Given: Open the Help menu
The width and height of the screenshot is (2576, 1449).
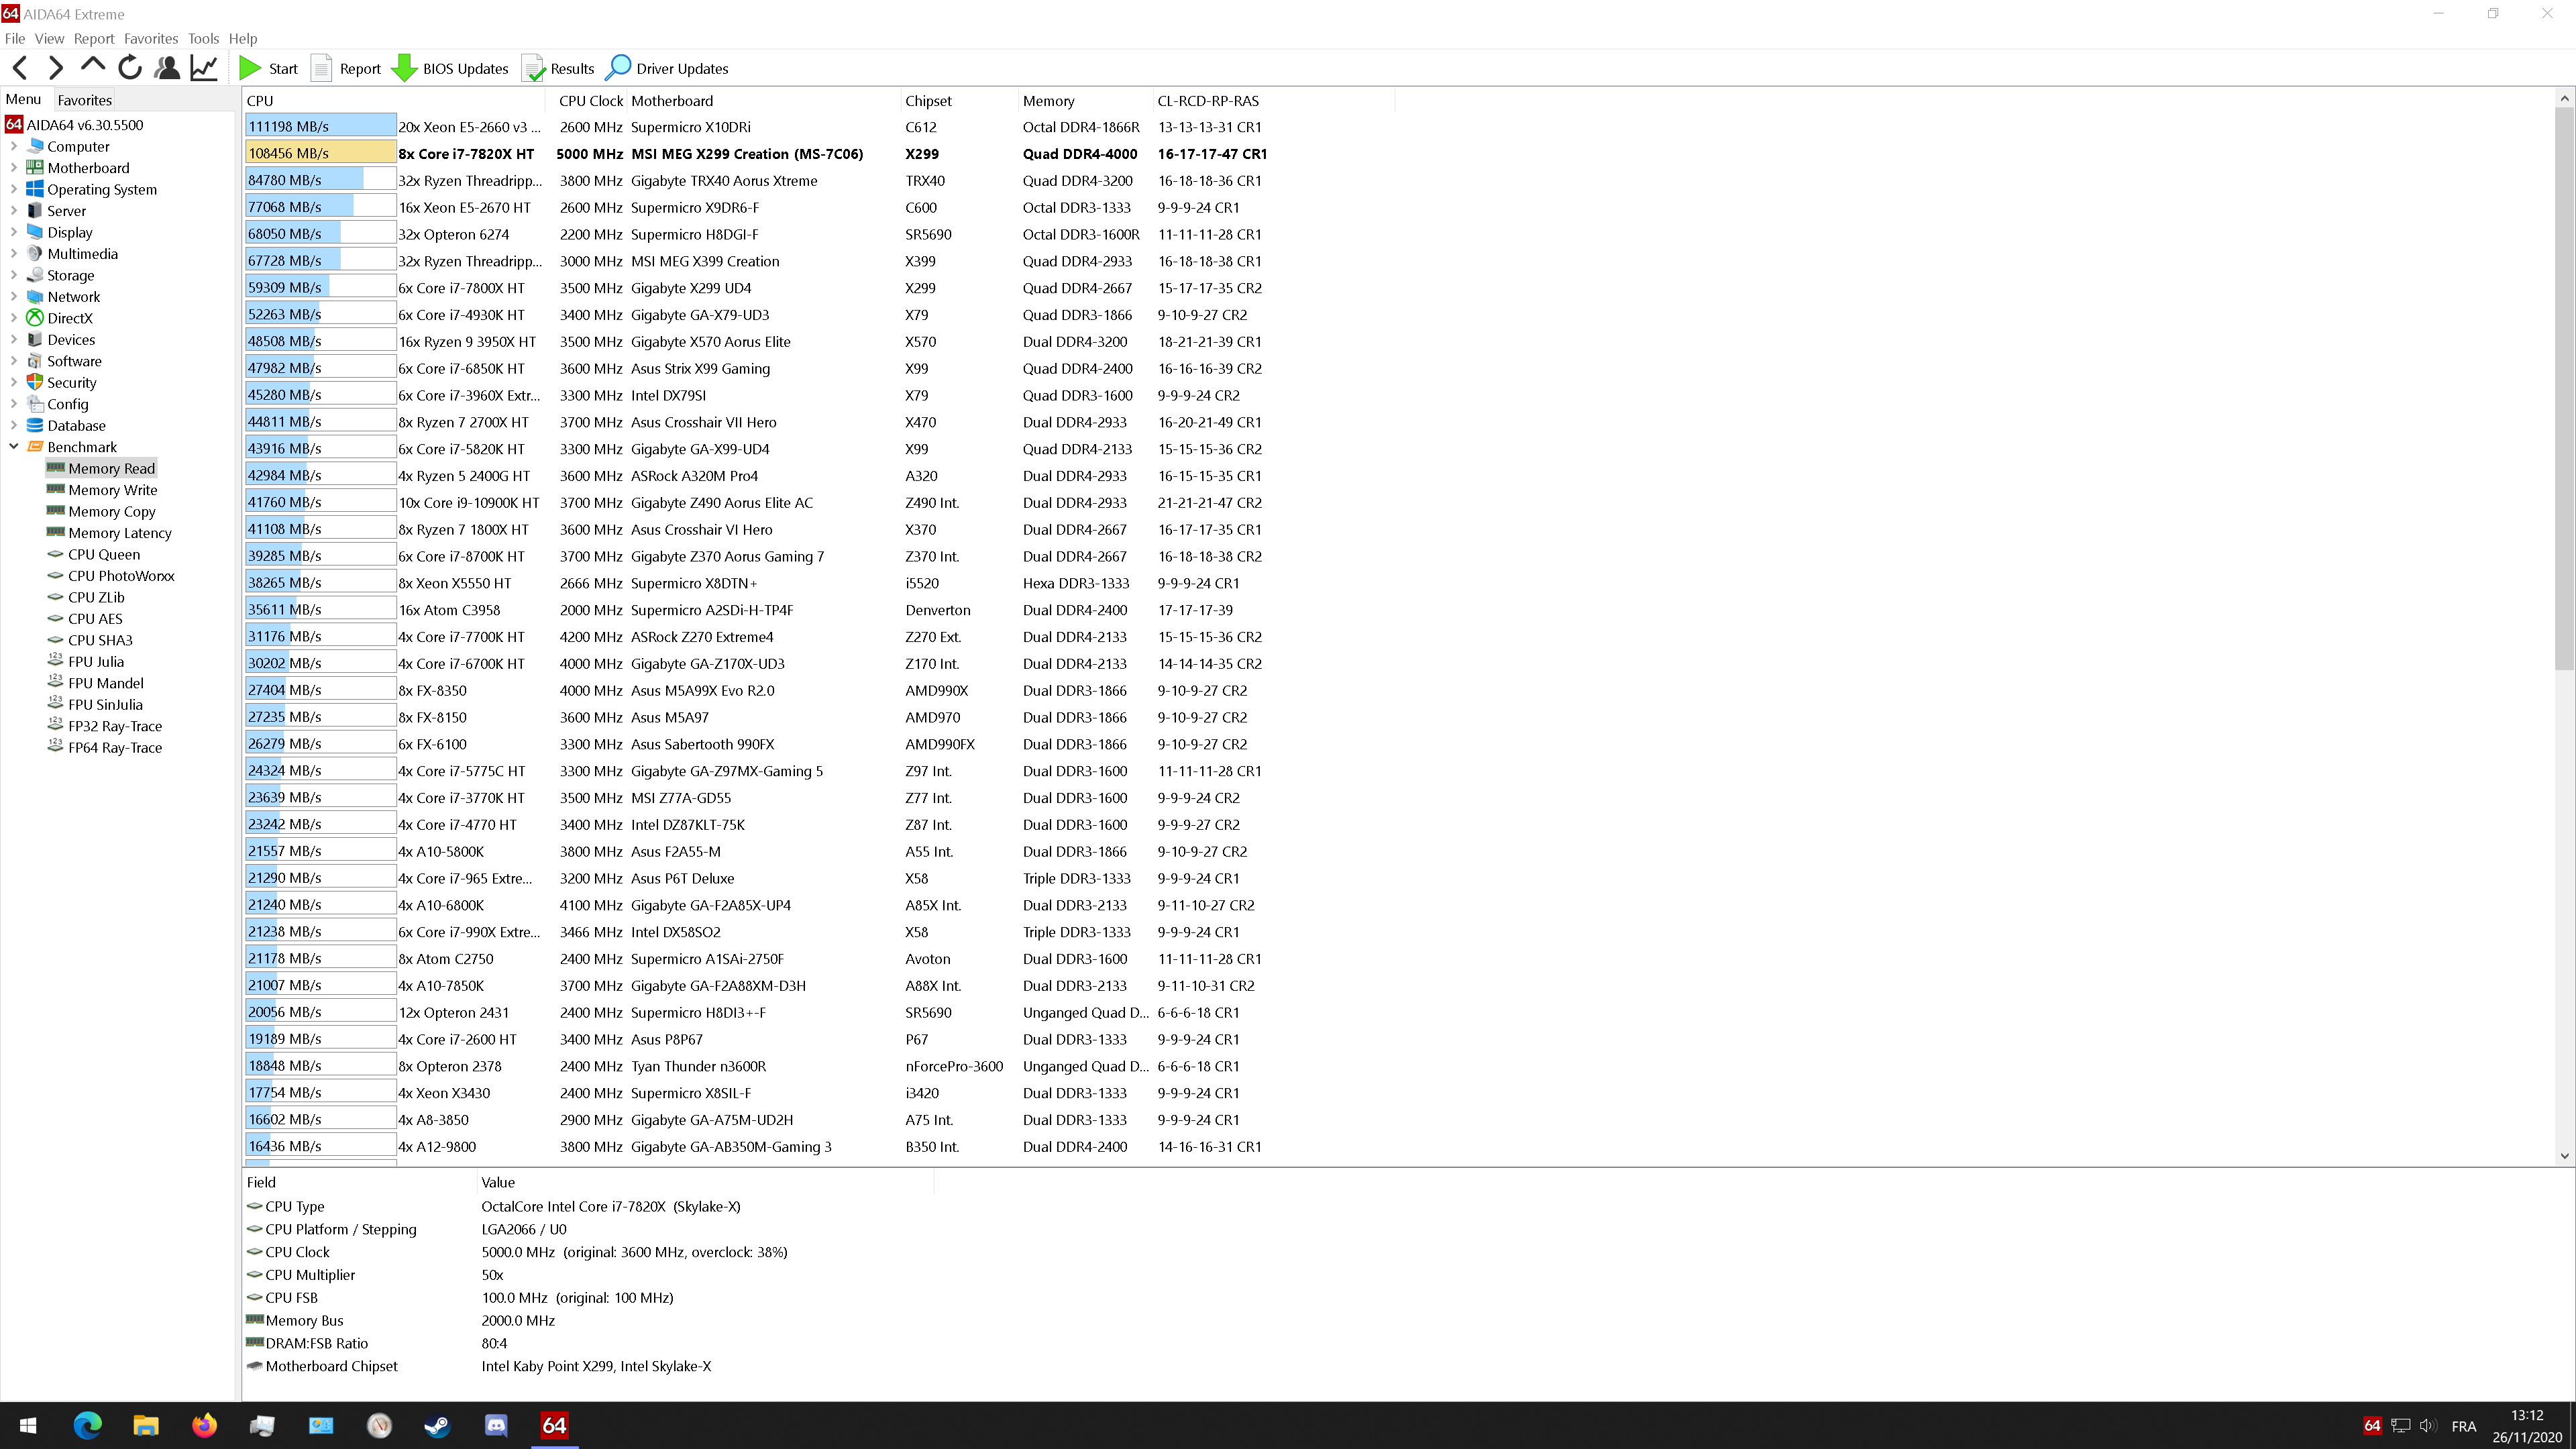Looking at the screenshot, I should 243,38.
